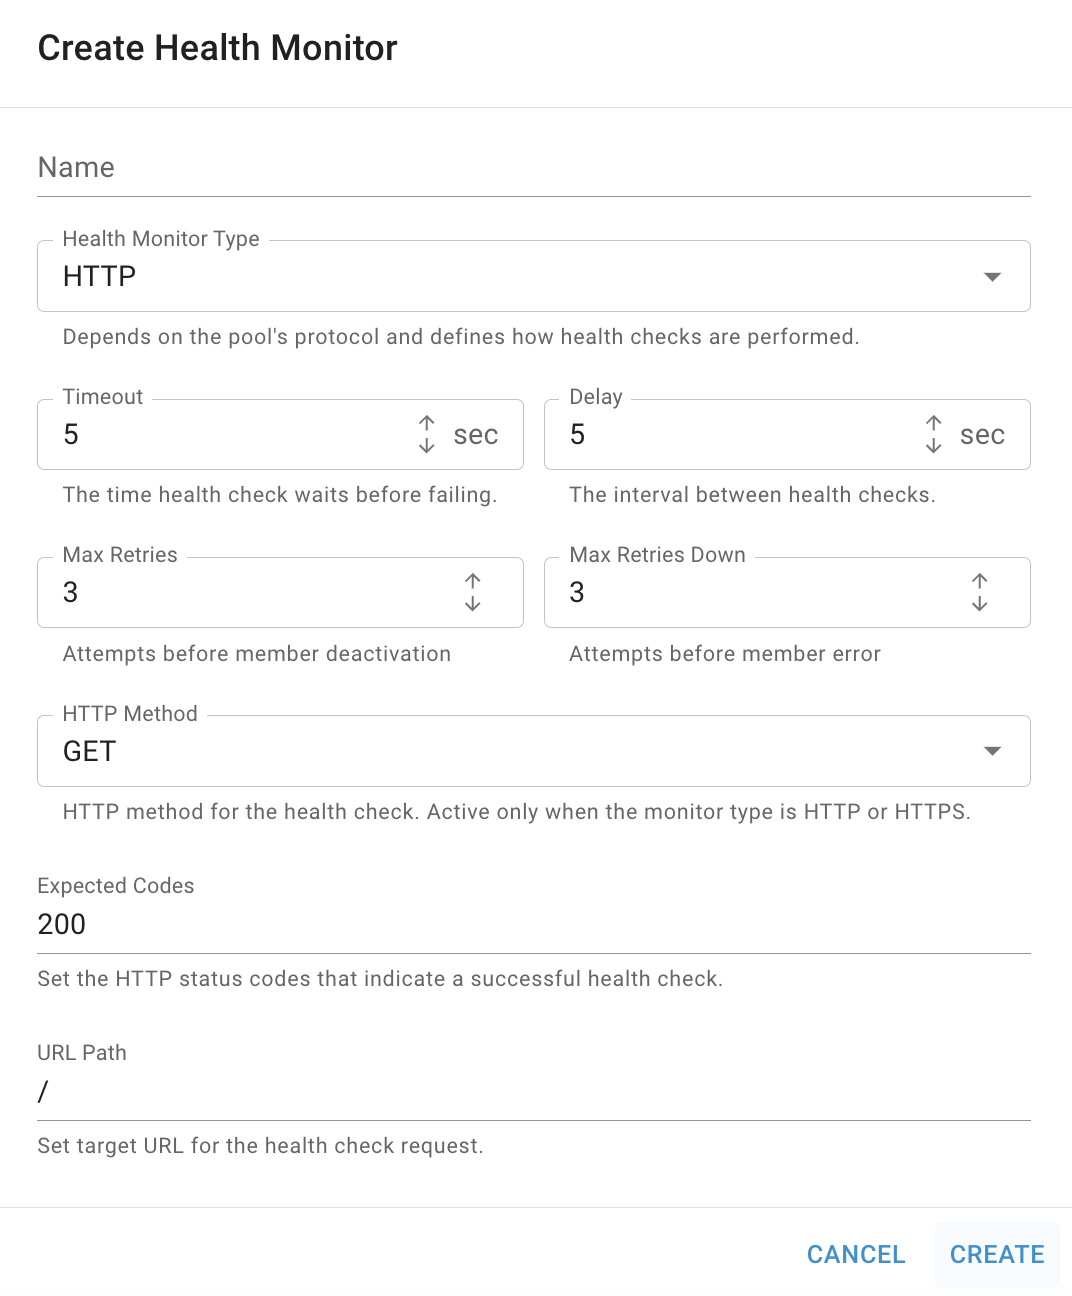
Task: Focus the Name input field
Action: pos(534,168)
